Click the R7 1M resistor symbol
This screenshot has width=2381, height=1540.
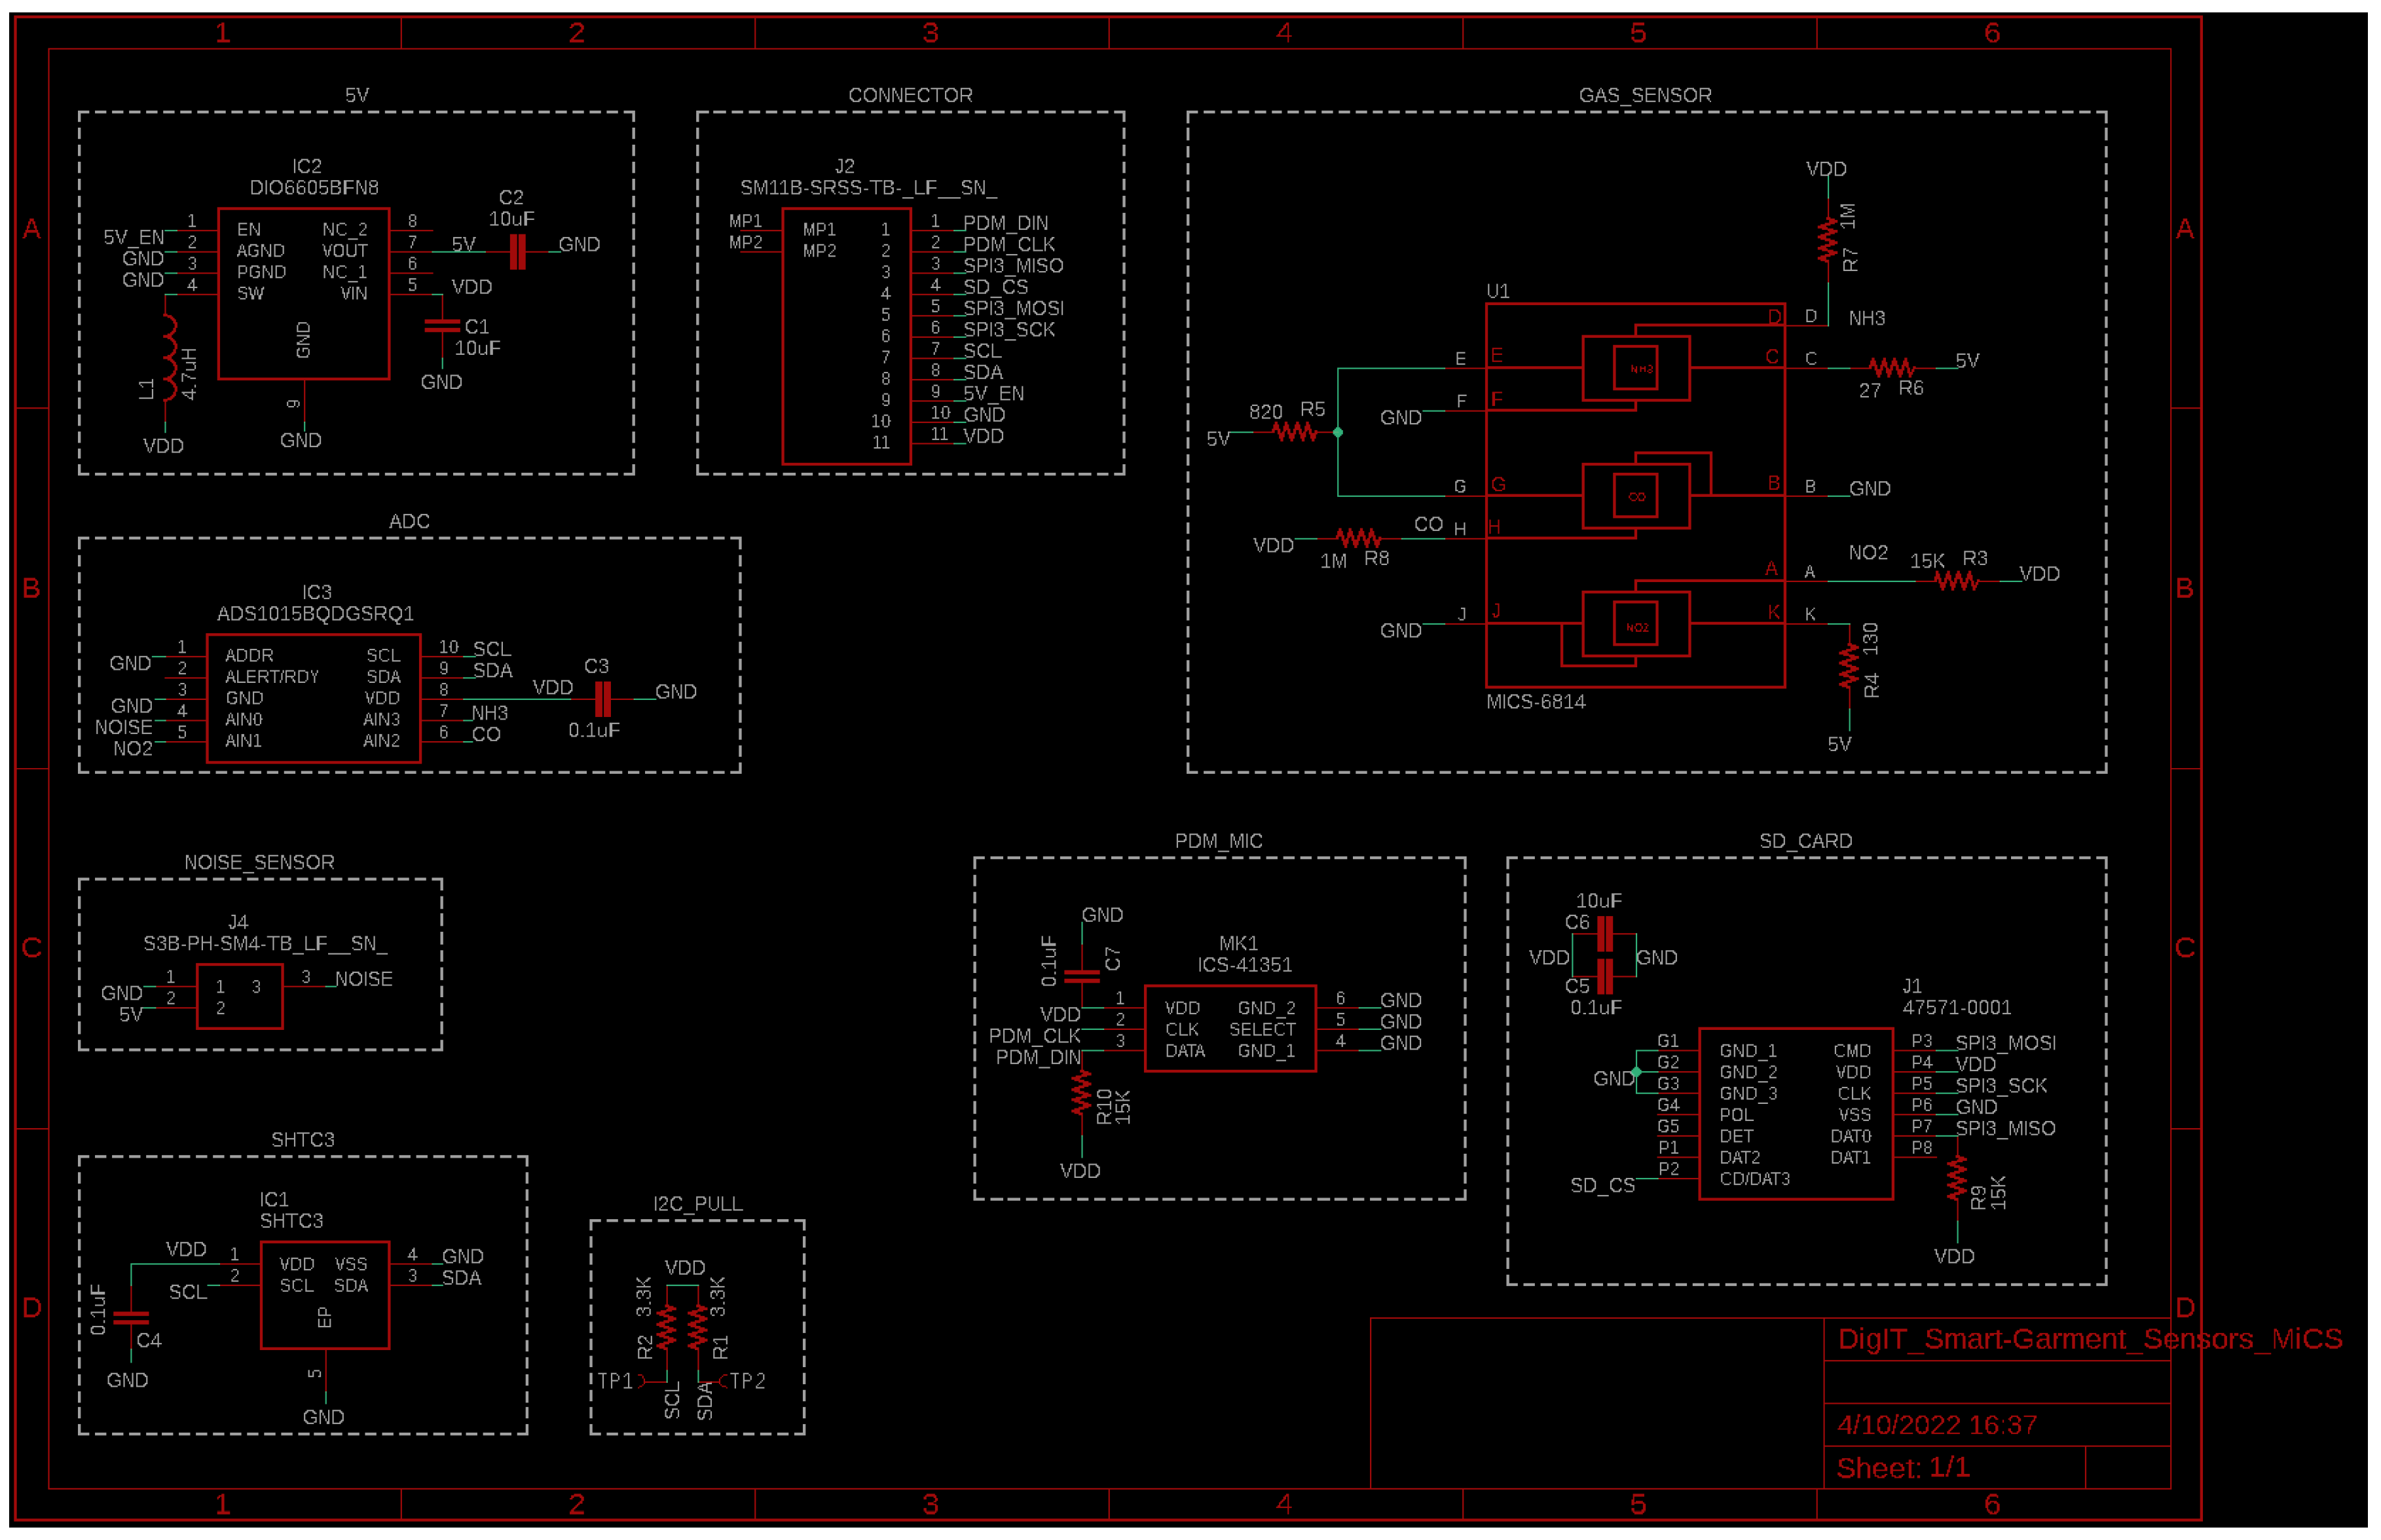tap(1827, 240)
